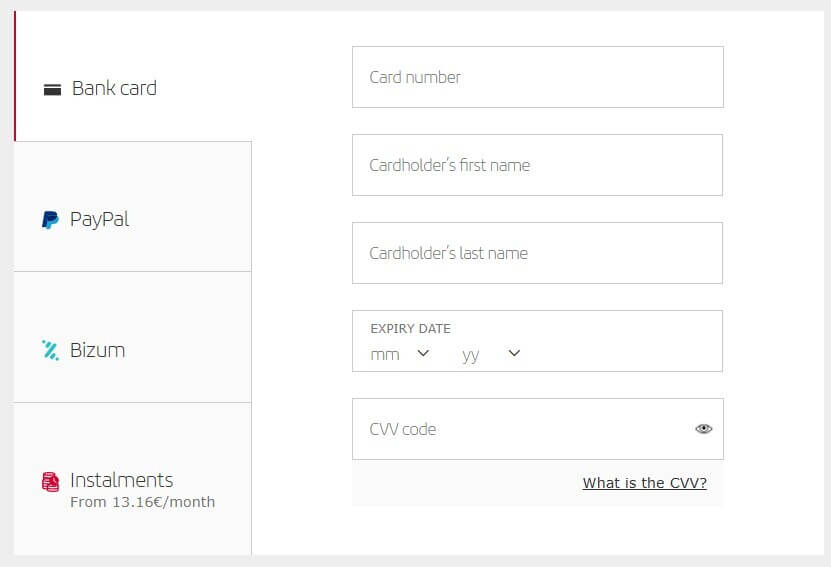Select the yy year selector
This screenshot has height=567, width=831.
(491, 354)
